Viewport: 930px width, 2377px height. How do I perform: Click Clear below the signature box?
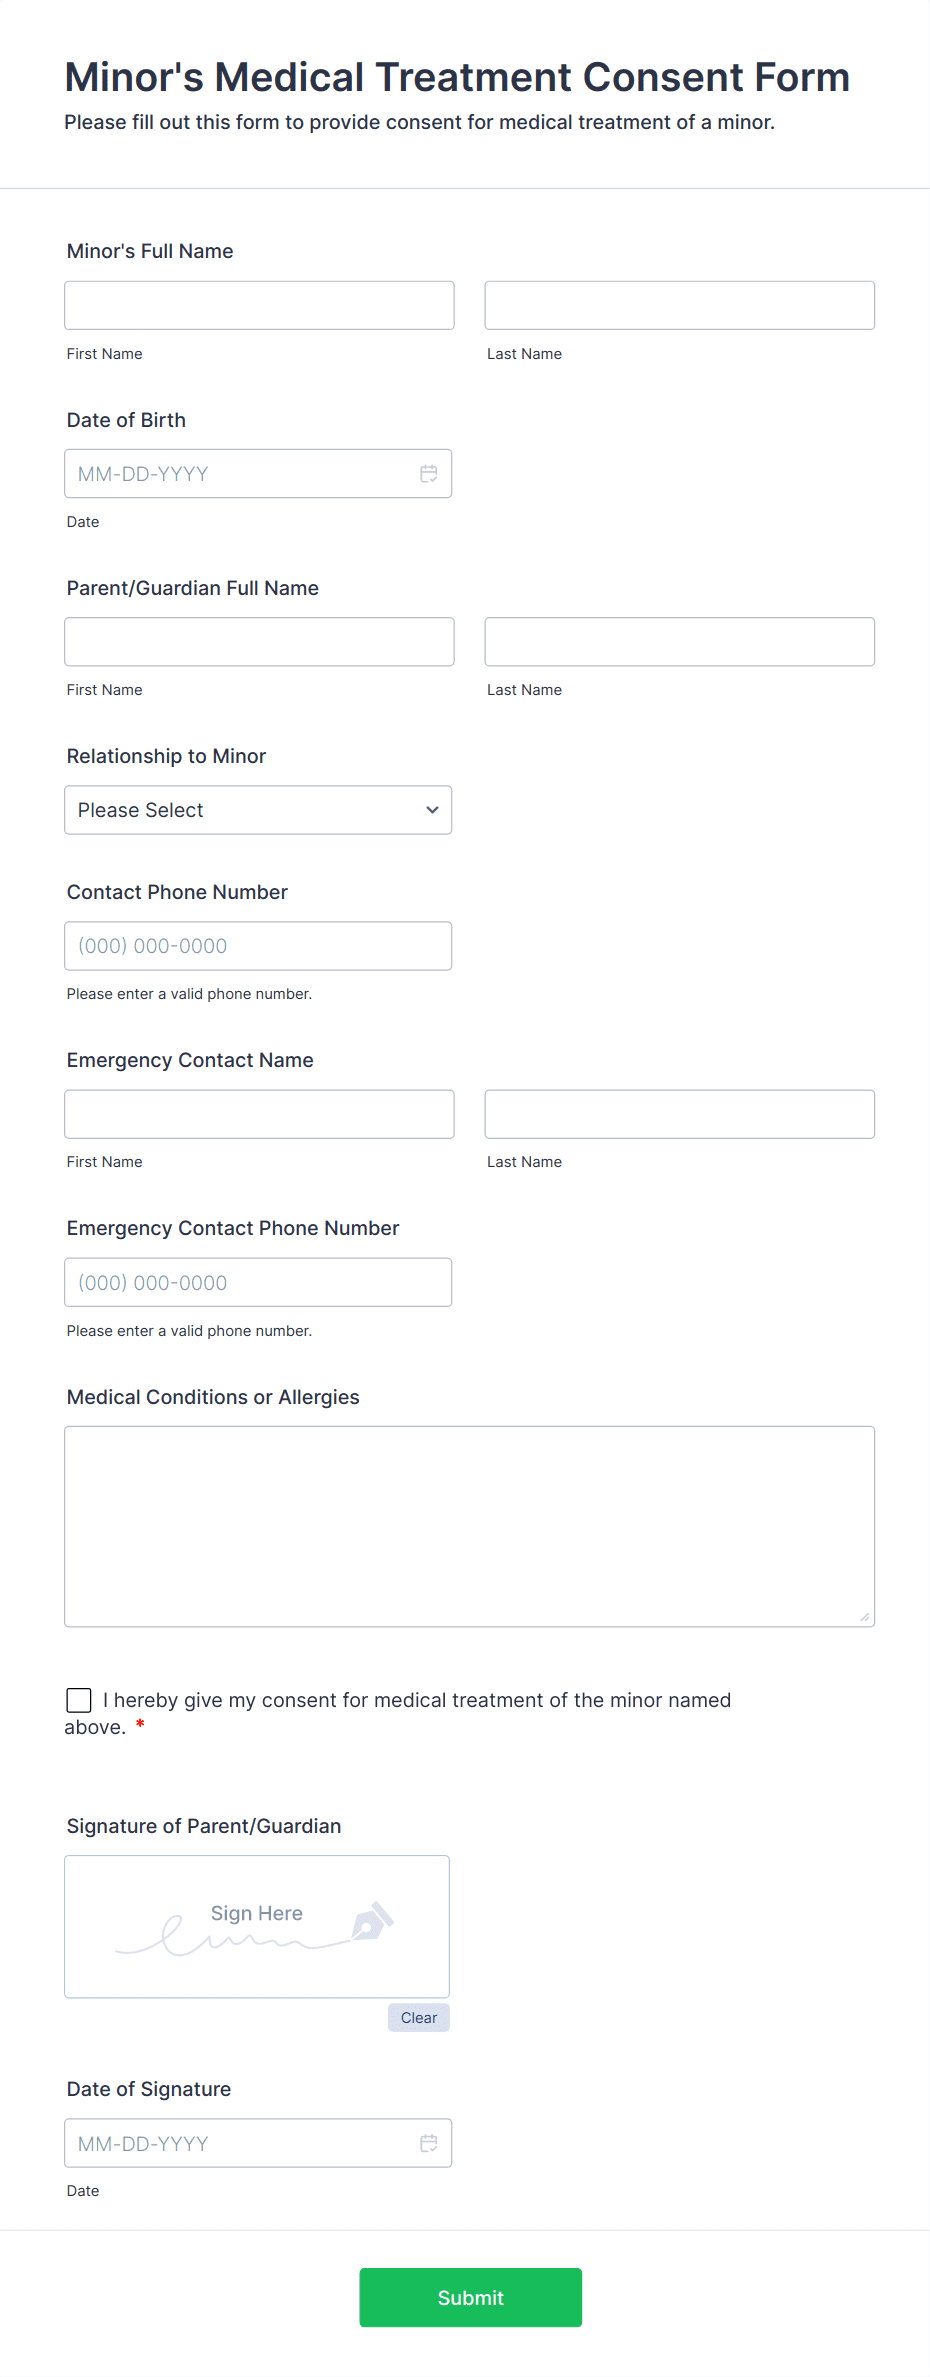click(418, 2018)
